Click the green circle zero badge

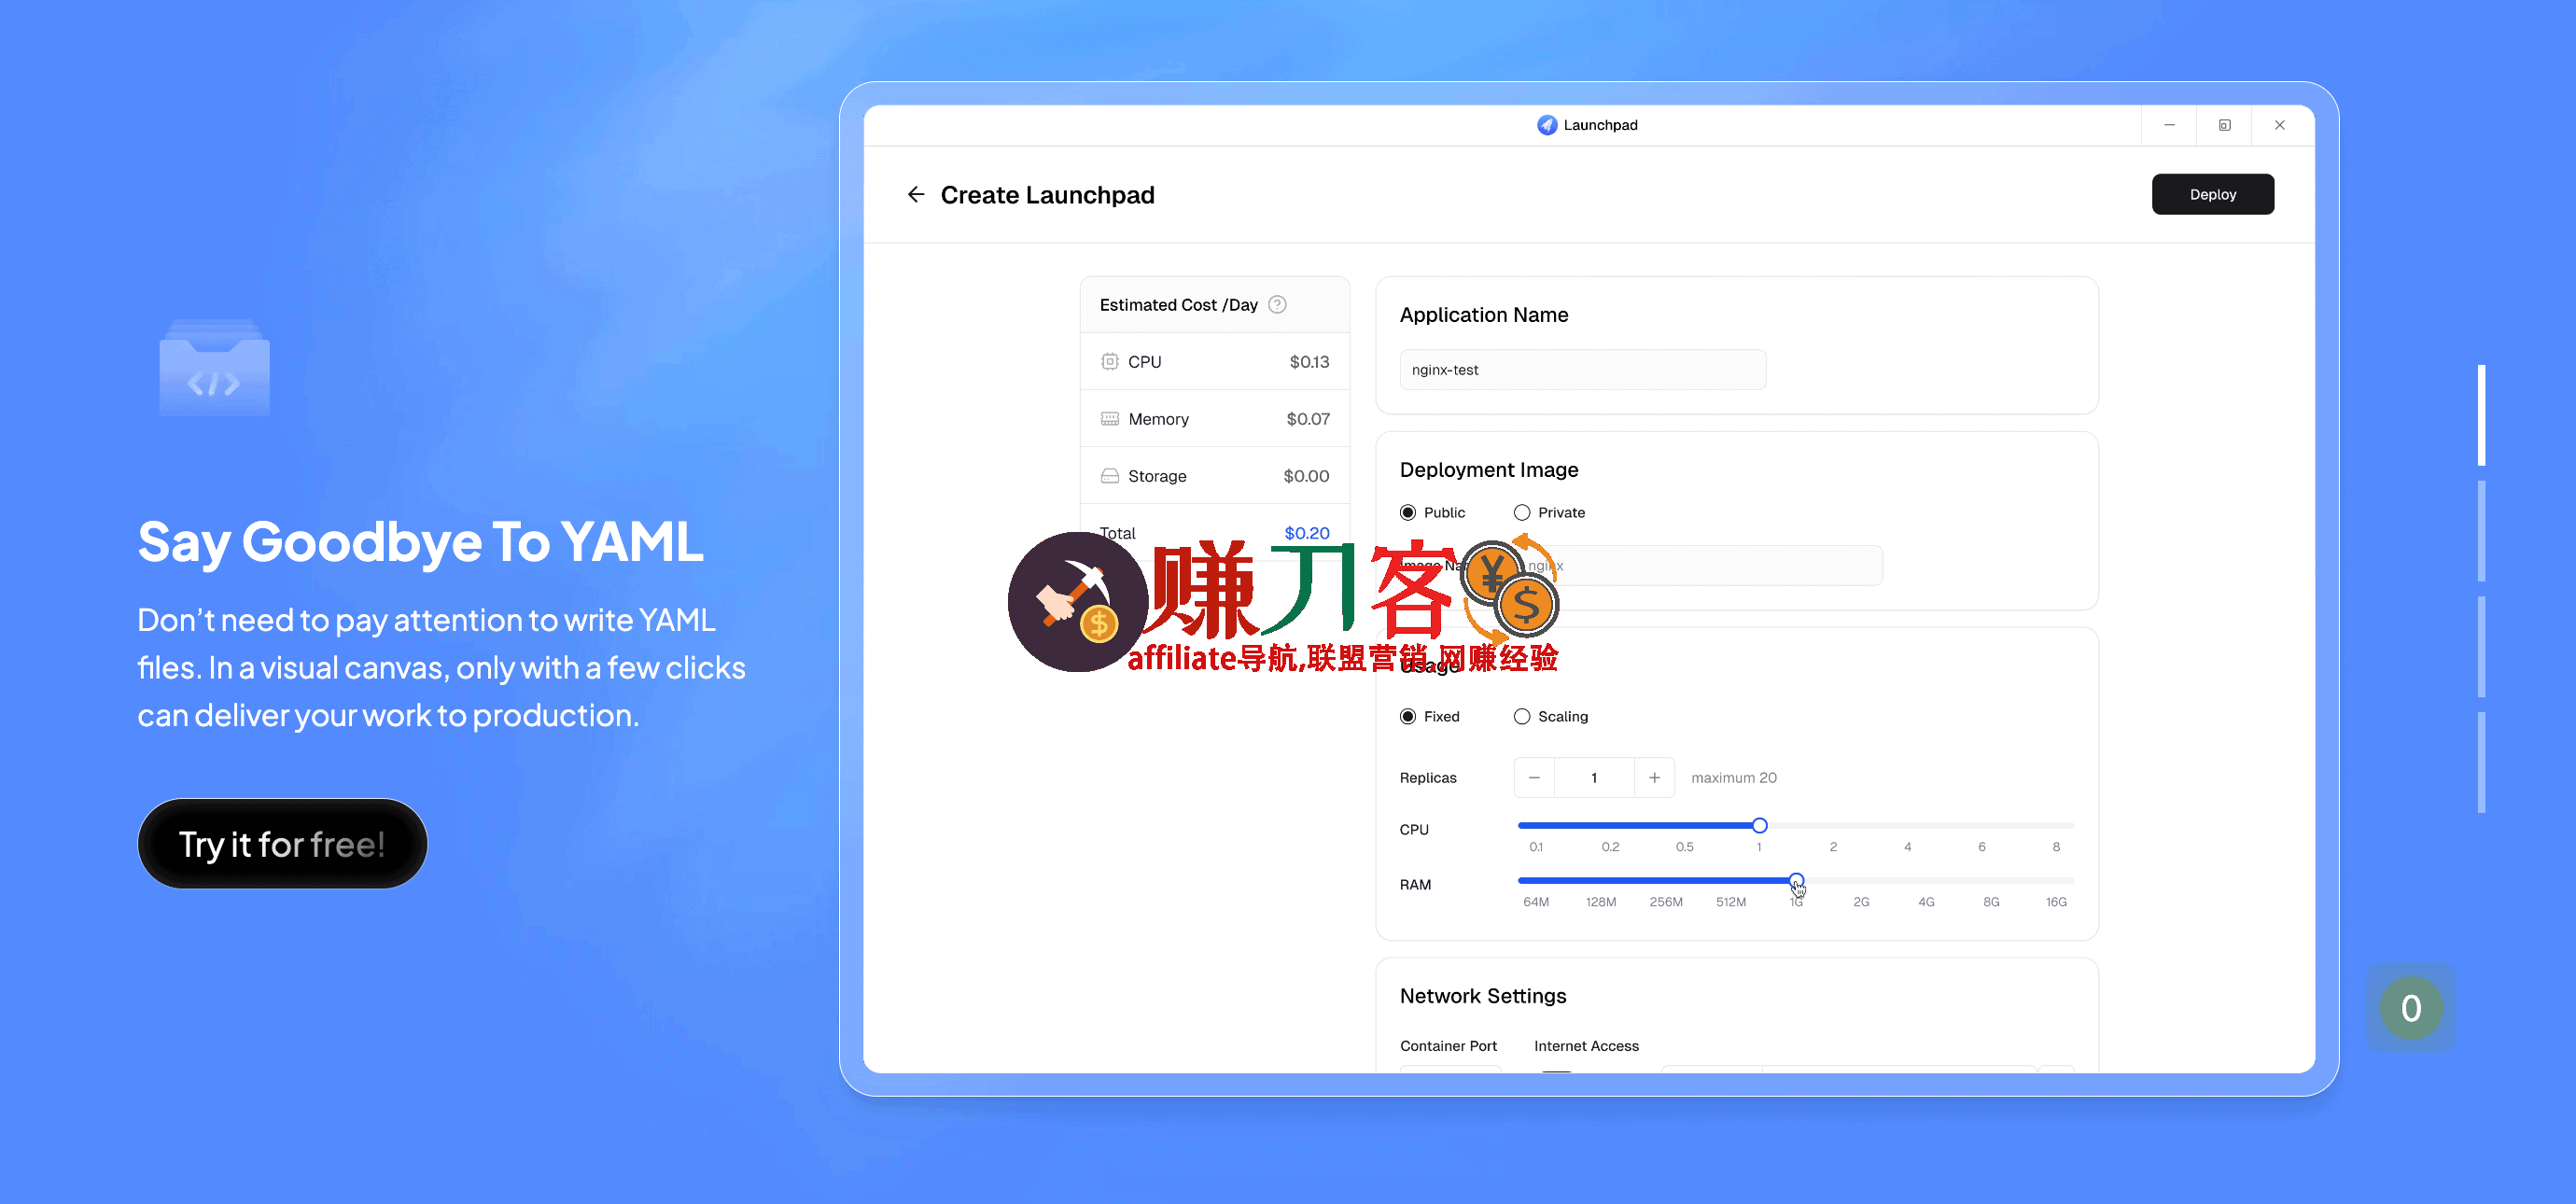(x=2410, y=1008)
